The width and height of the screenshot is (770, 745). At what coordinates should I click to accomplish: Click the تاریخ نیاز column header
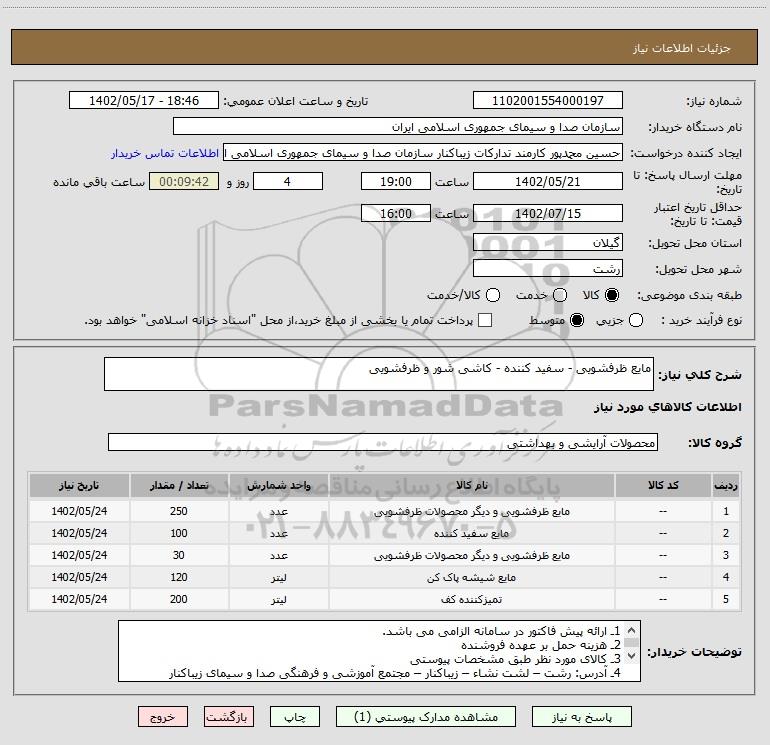(x=79, y=485)
